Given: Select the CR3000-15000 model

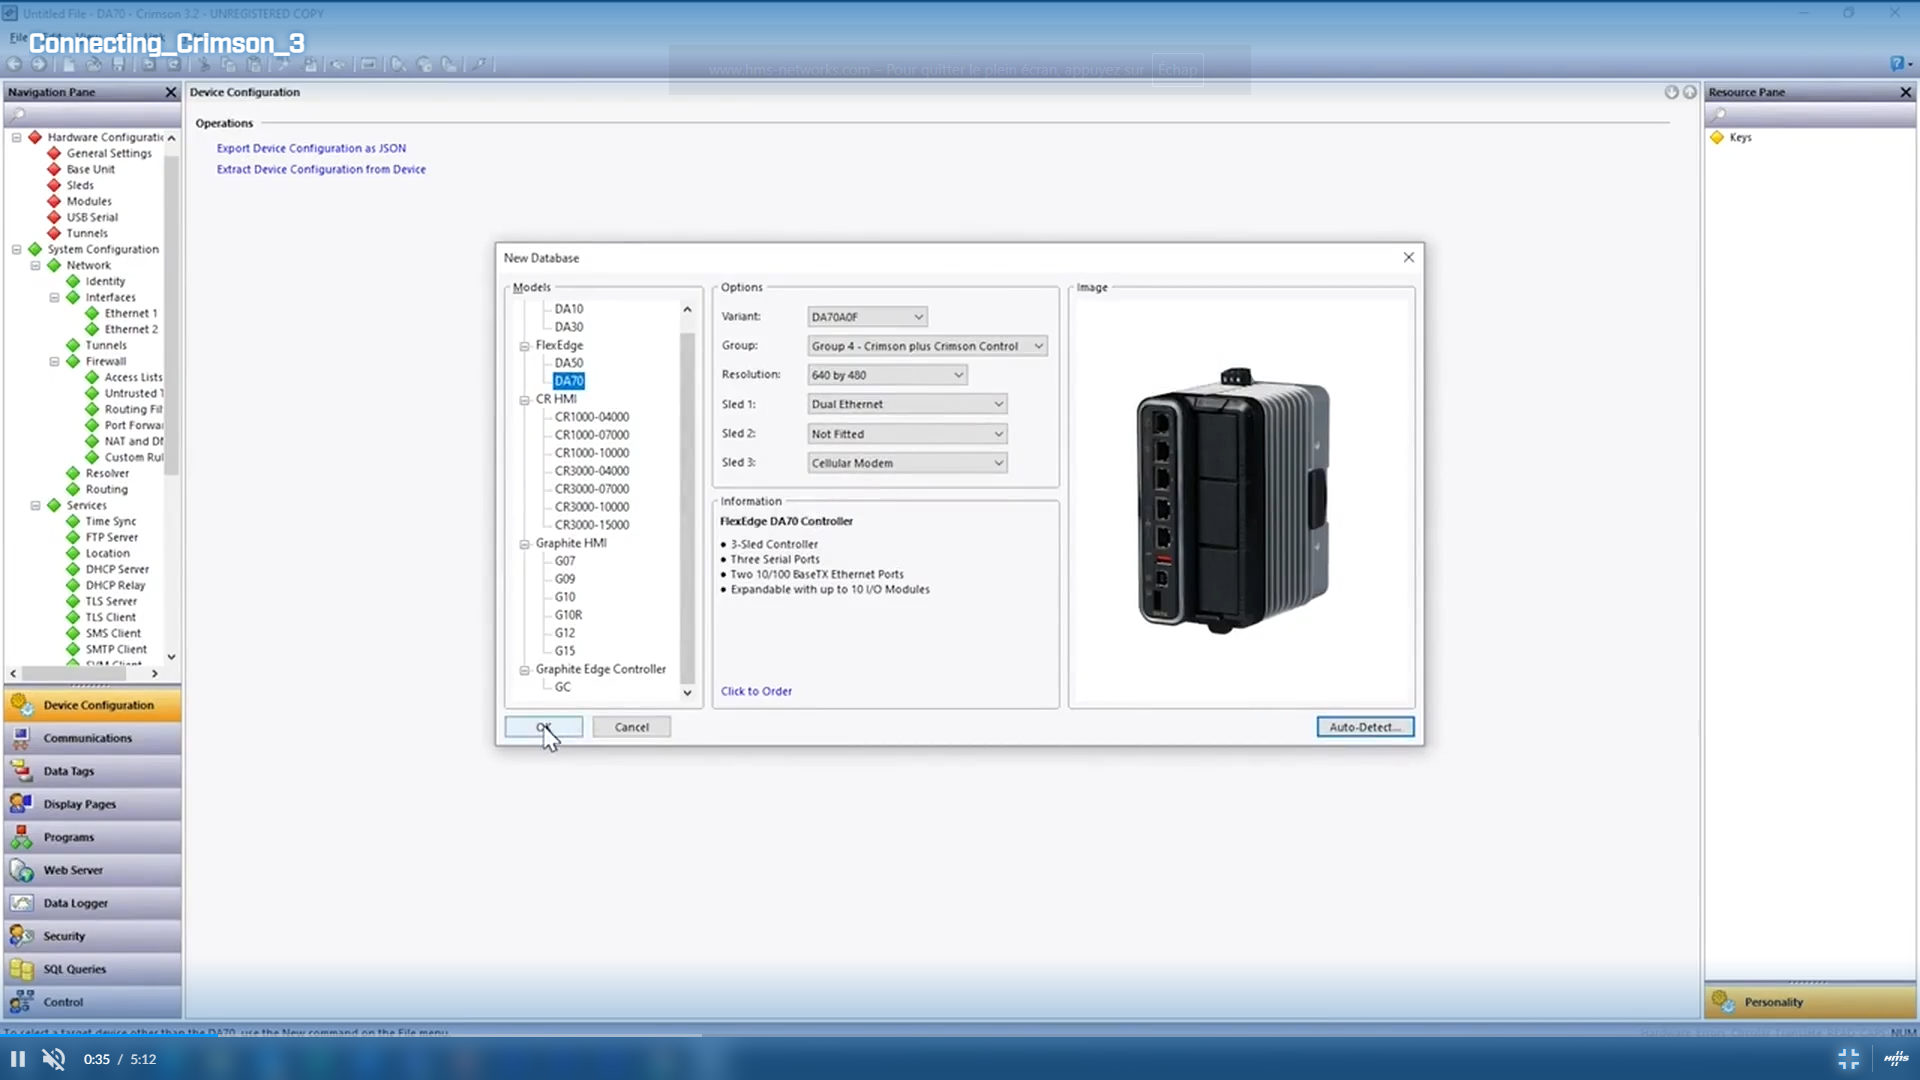Looking at the screenshot, I should coord(592,525).
